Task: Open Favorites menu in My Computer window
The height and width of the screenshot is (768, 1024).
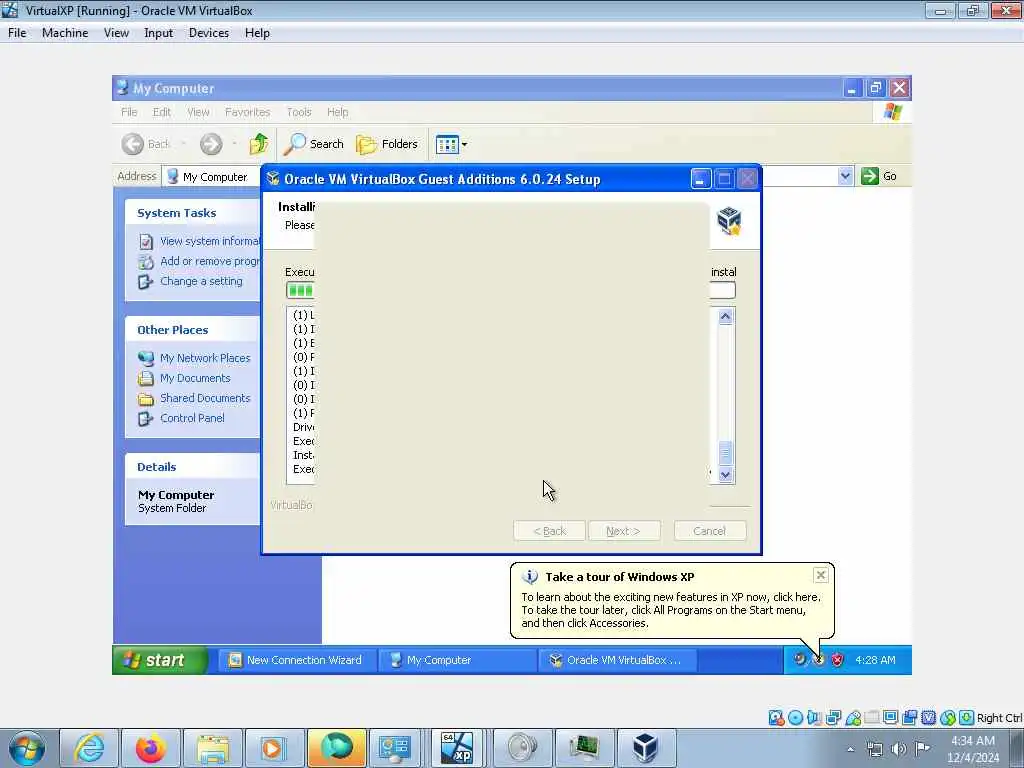Action: coord(248,112)
